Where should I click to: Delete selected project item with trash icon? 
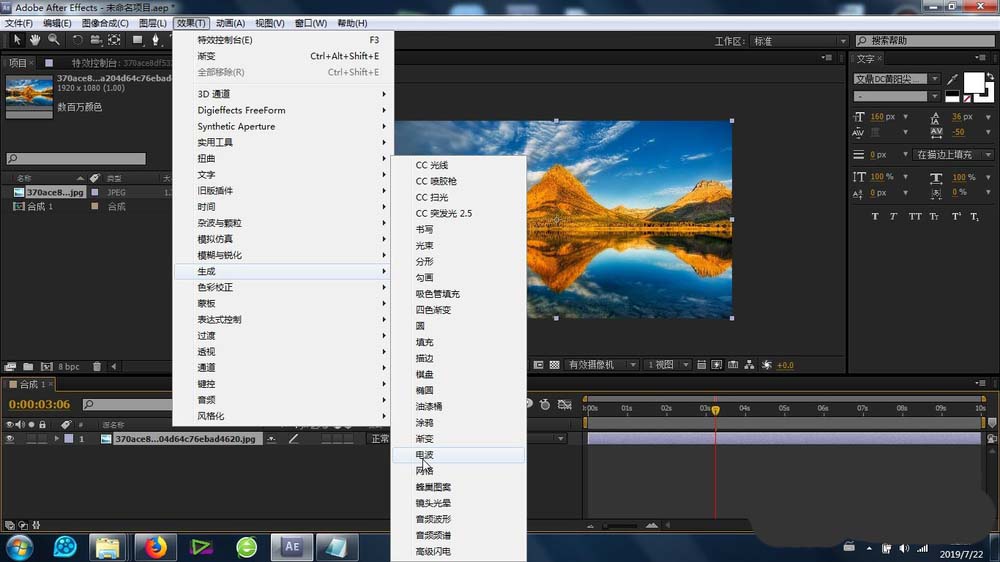97,366
